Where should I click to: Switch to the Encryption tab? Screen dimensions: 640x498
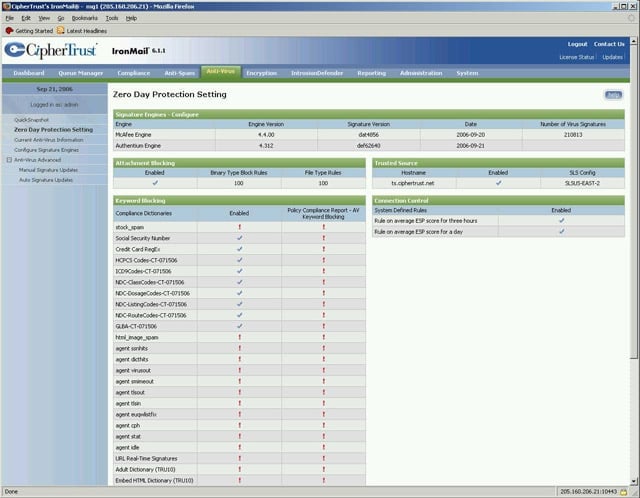coord(261,73)
